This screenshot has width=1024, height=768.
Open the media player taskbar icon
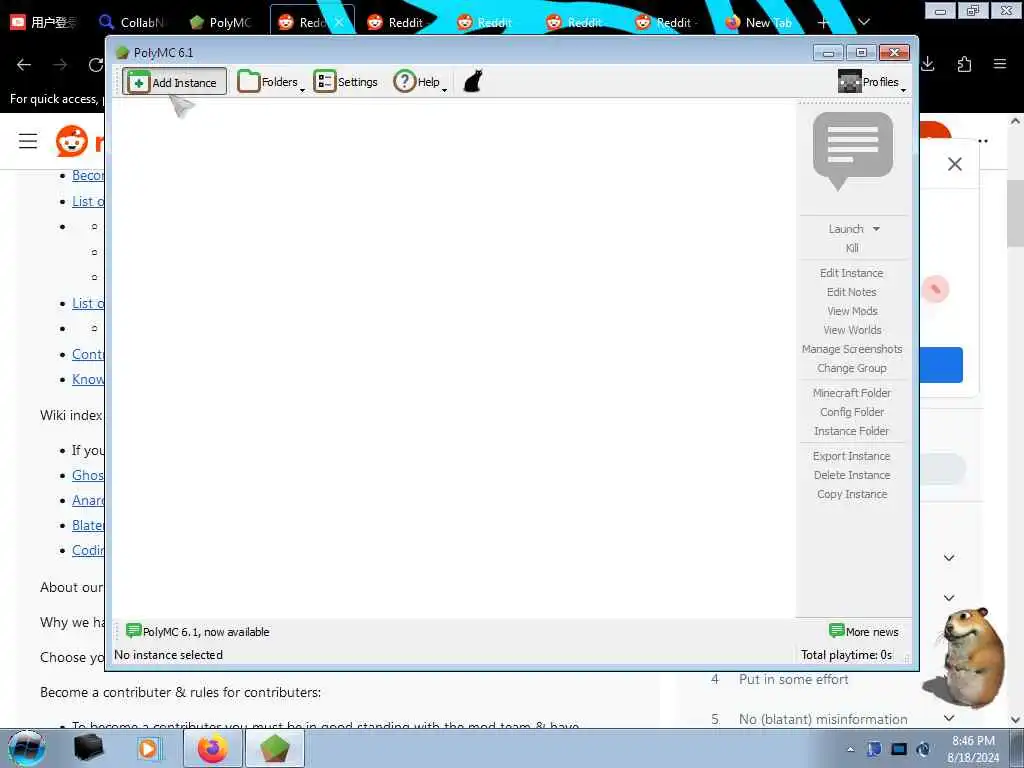click(148, 748)
